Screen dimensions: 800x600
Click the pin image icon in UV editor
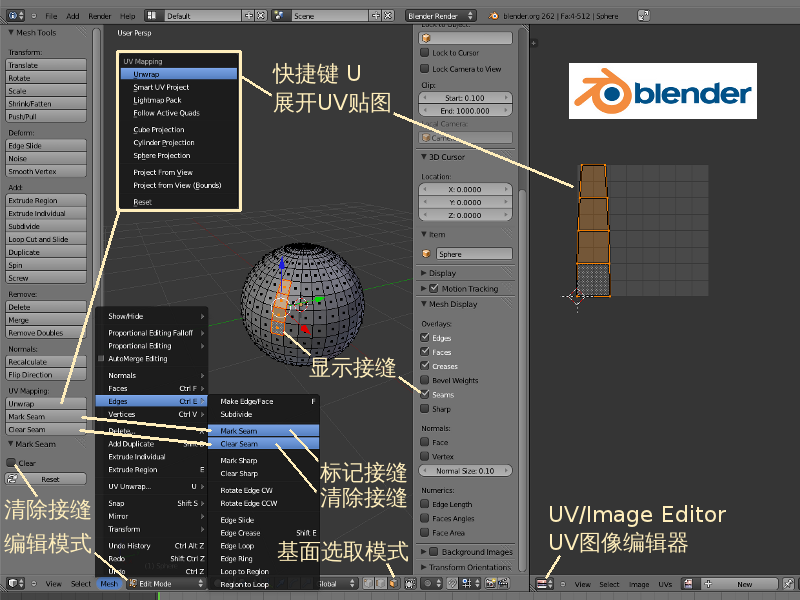click(788, 584)
